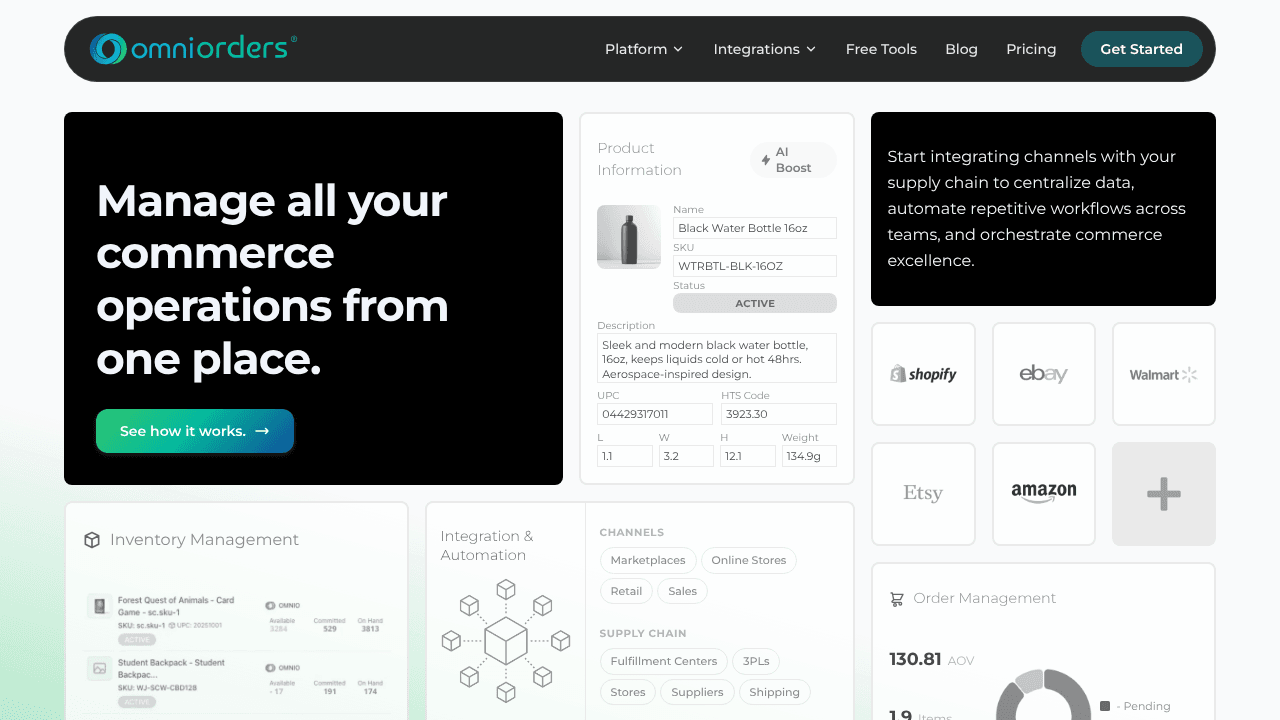
Task: Select the Marketplaces channel tag
Action: pyautogui.click(x=648, y=560)
